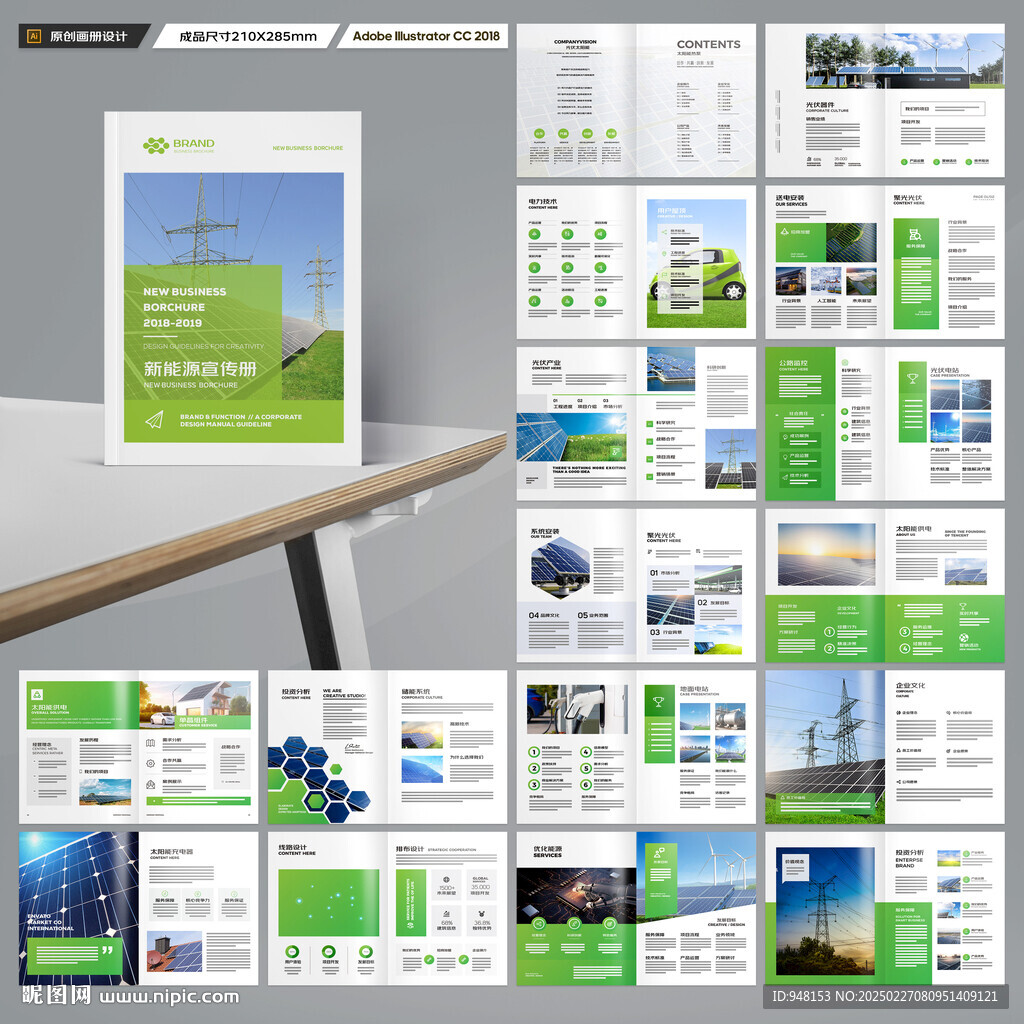Click the open book icon beside 需求分析
Screen dimensions: 1024x1024
(150, 743)
